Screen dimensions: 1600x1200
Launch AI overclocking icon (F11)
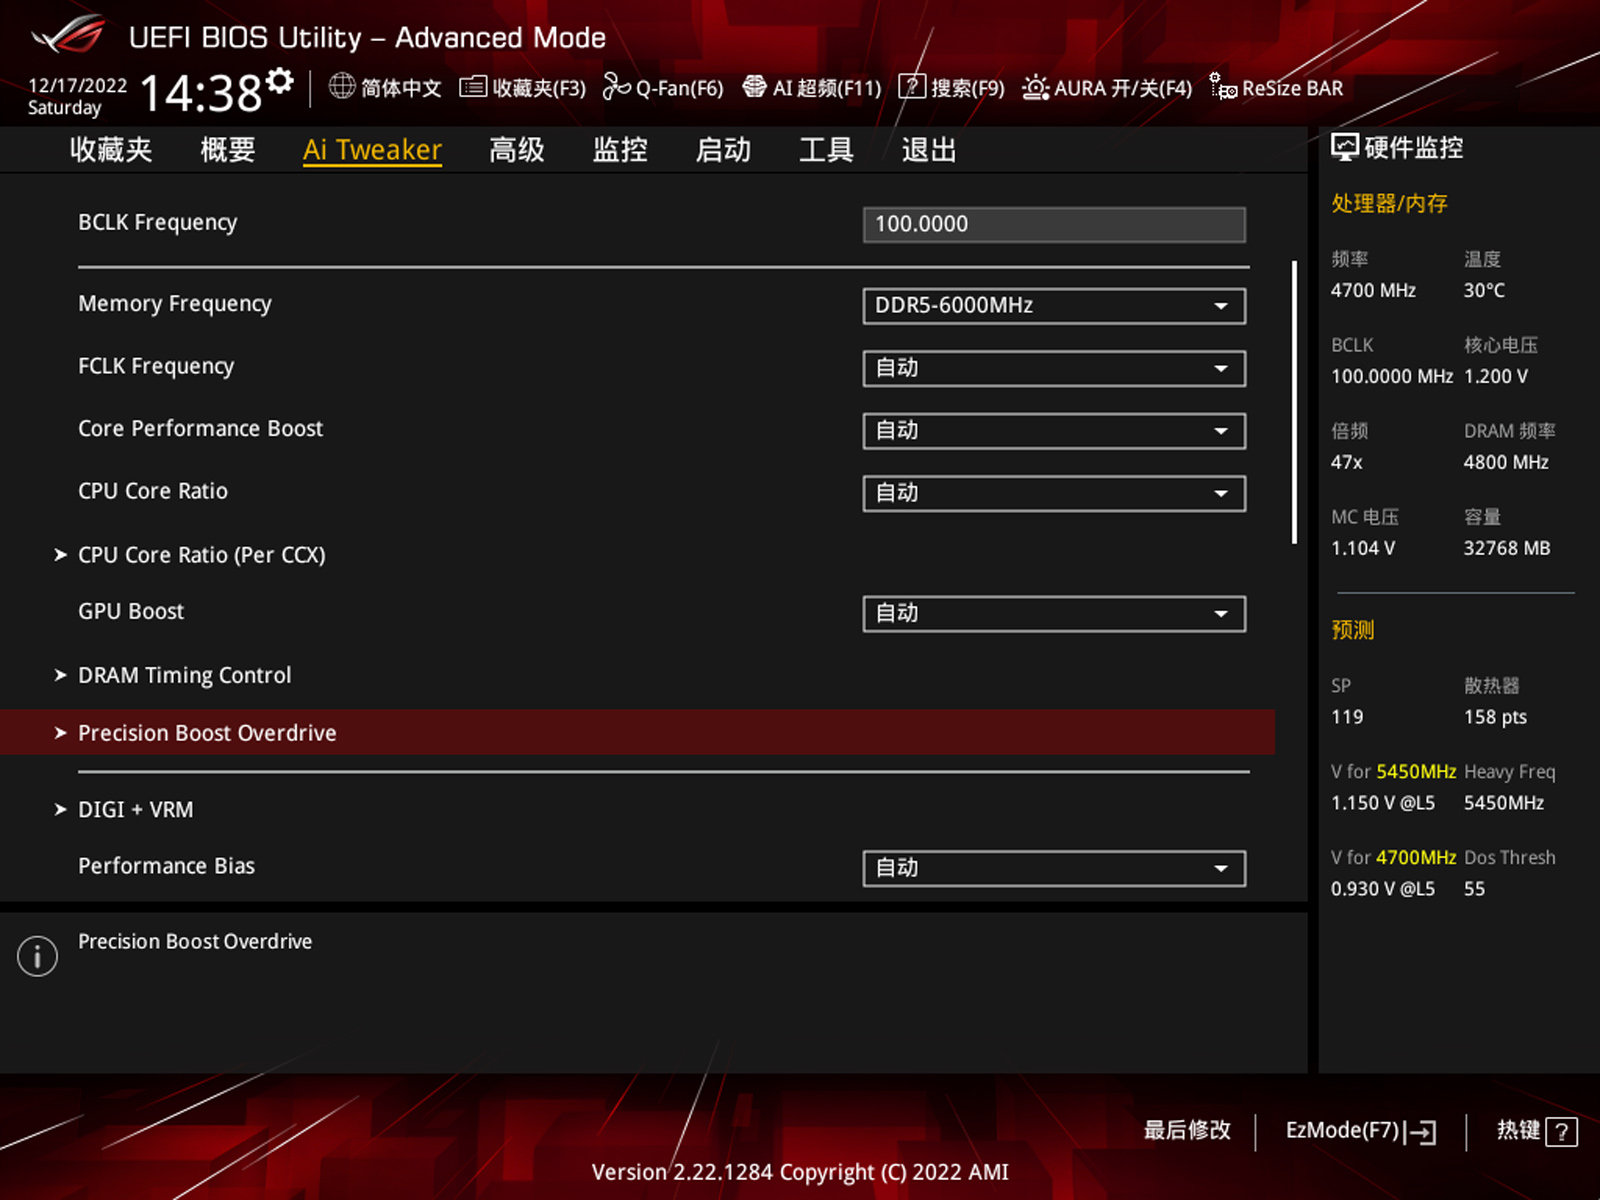[x=754, y=87]
